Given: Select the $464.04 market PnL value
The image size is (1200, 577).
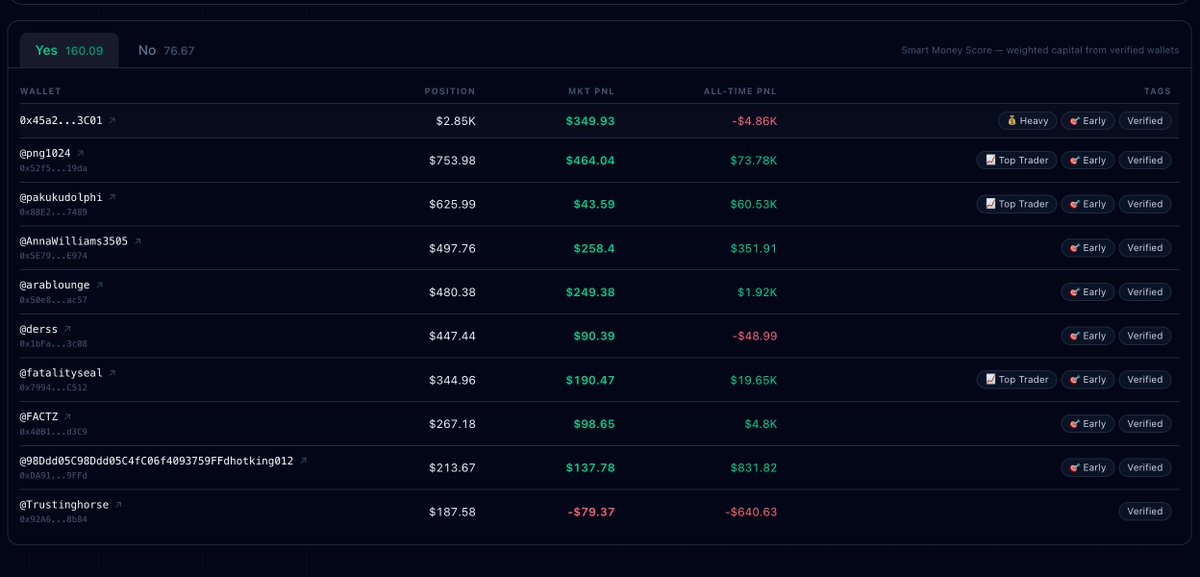Looking at the screenshot, I should coord(590,160).
